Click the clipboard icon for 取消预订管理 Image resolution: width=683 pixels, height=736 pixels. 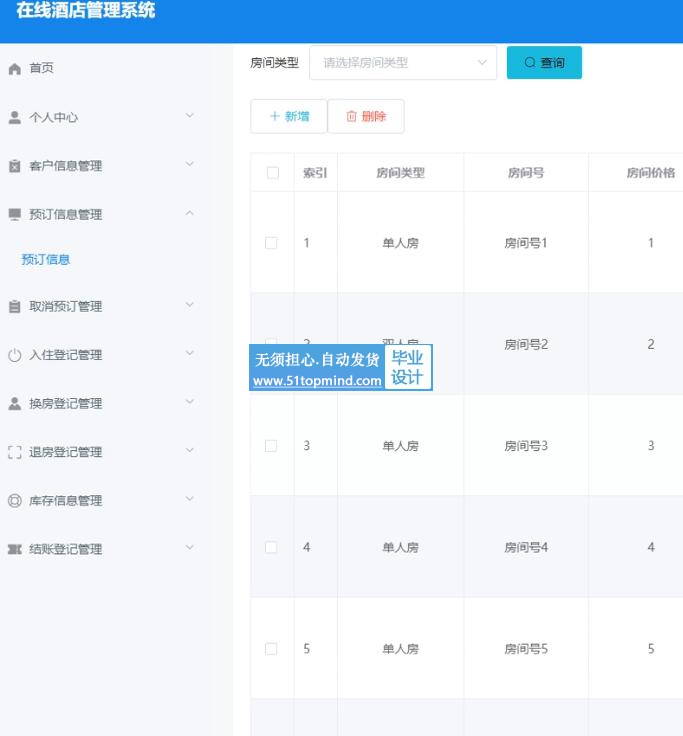pyautogui.click(x=14, y=307)
